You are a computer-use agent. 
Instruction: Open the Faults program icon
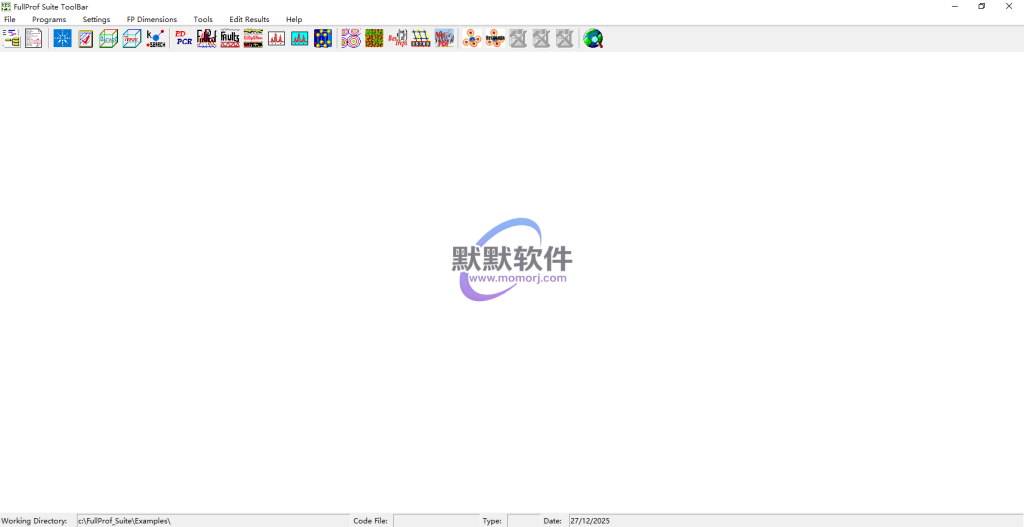coord(230,39)
